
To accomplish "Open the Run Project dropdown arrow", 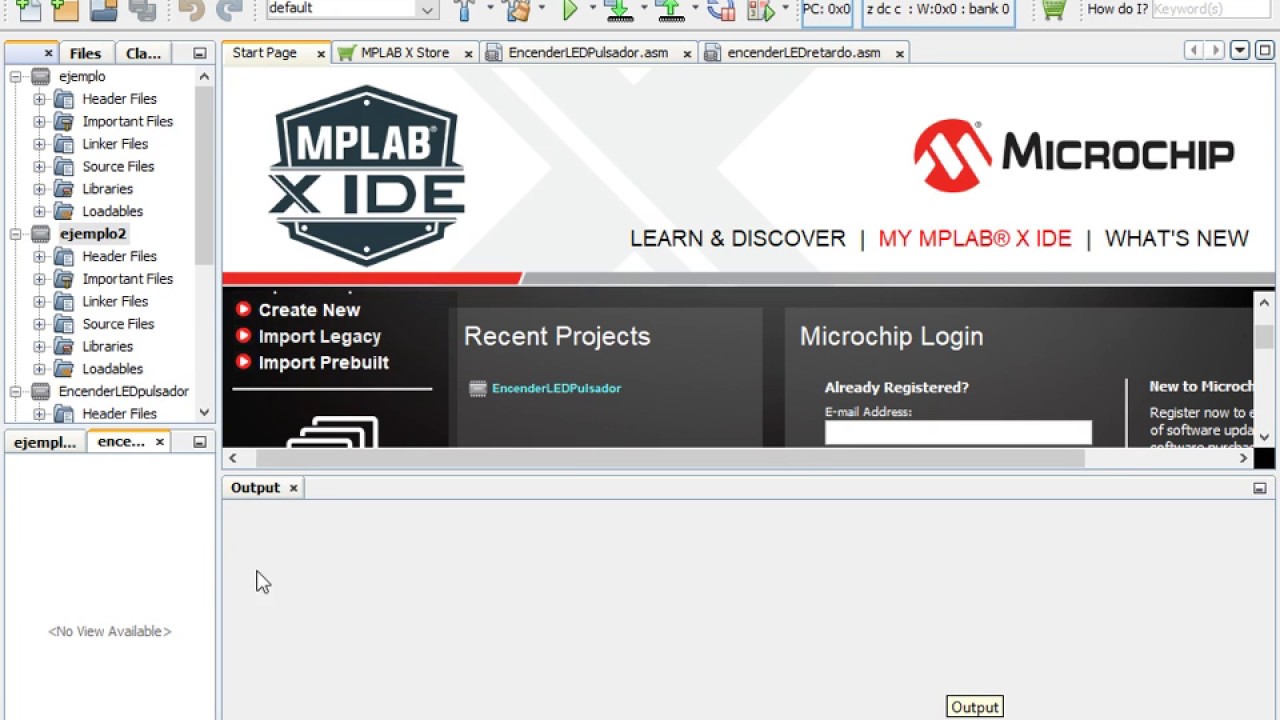I will pyautogui.click(x=592, y=9).
